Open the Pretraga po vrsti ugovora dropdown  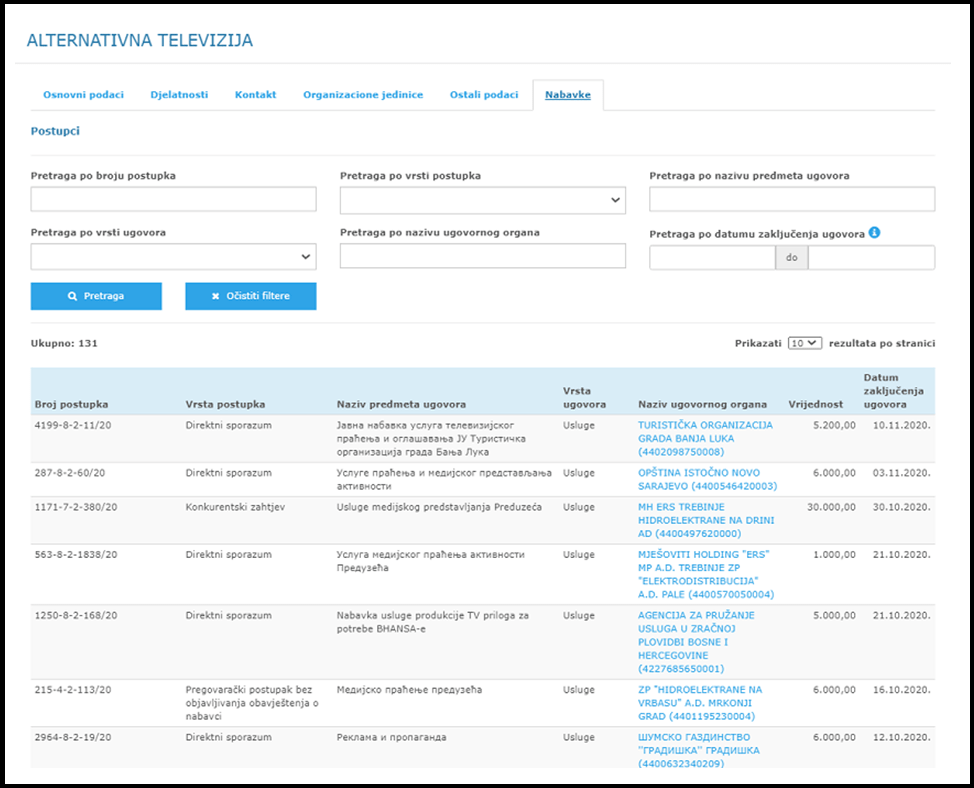tap(173, 257)
